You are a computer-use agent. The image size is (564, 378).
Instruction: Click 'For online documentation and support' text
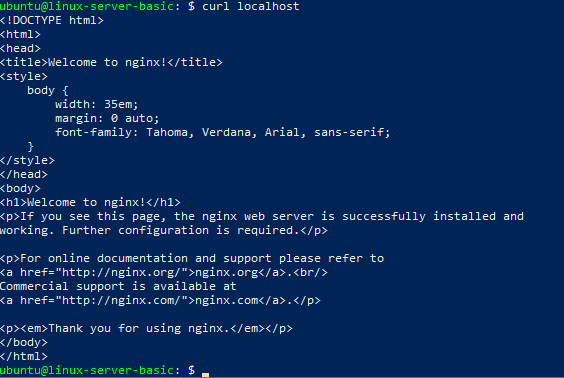pyautogui.click(x=146, y=259)
